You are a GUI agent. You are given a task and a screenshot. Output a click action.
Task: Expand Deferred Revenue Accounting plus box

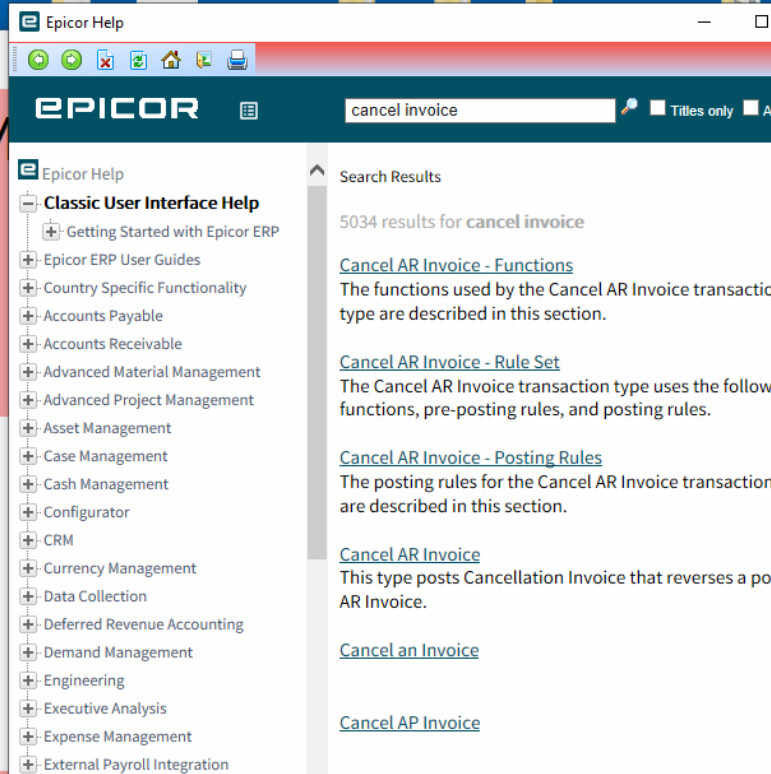(28, 624)
